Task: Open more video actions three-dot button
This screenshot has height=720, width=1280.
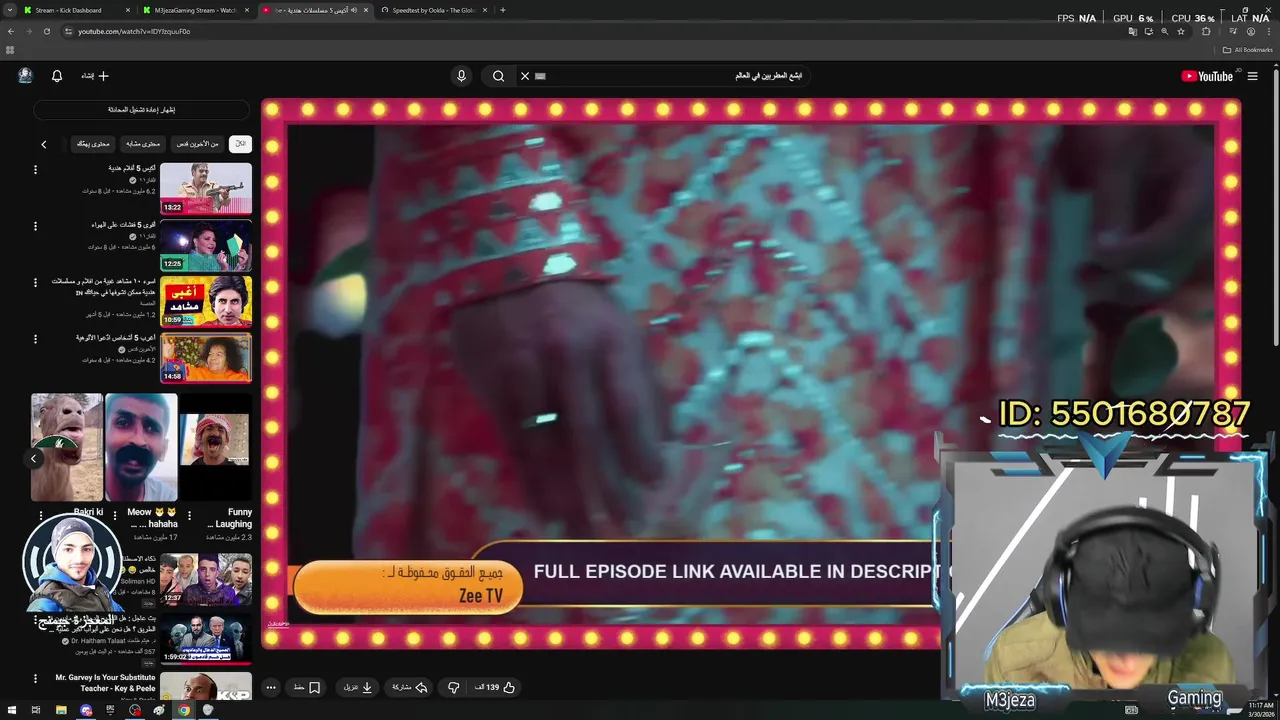Action: click(271, 687)
